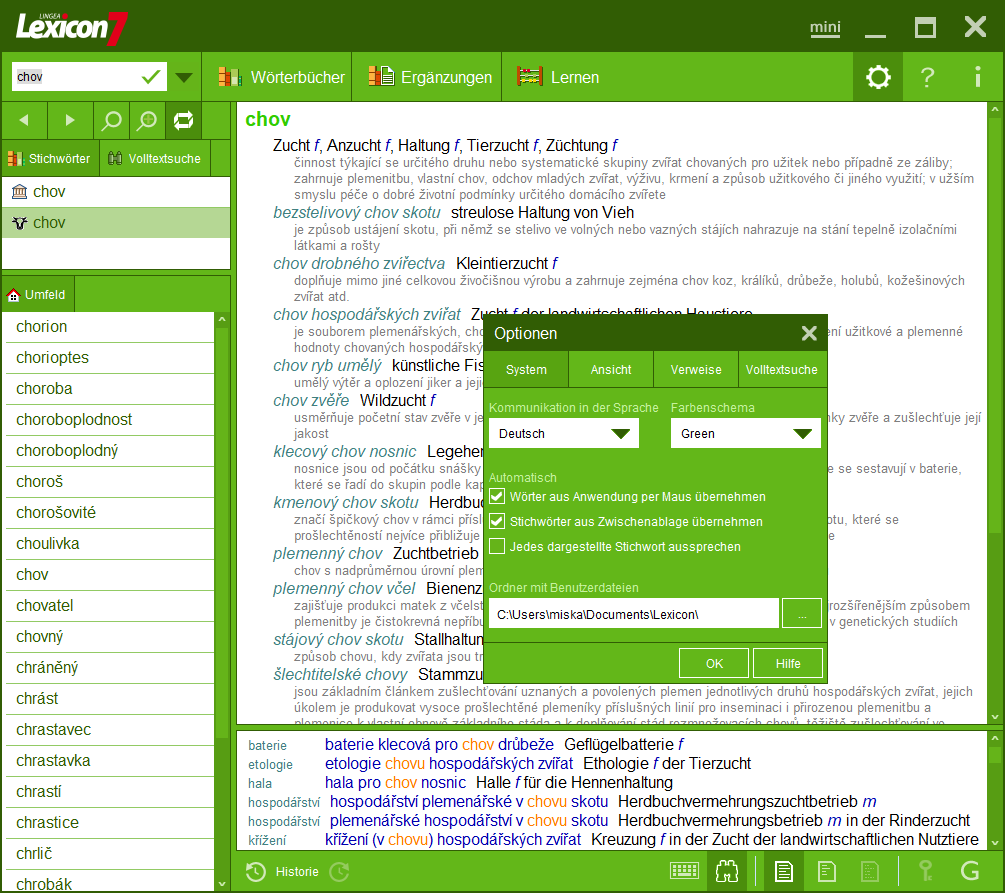Screen dimensions: 1005x893
Task: Swap translation direction with arrows icon
Action: [183, 120]
